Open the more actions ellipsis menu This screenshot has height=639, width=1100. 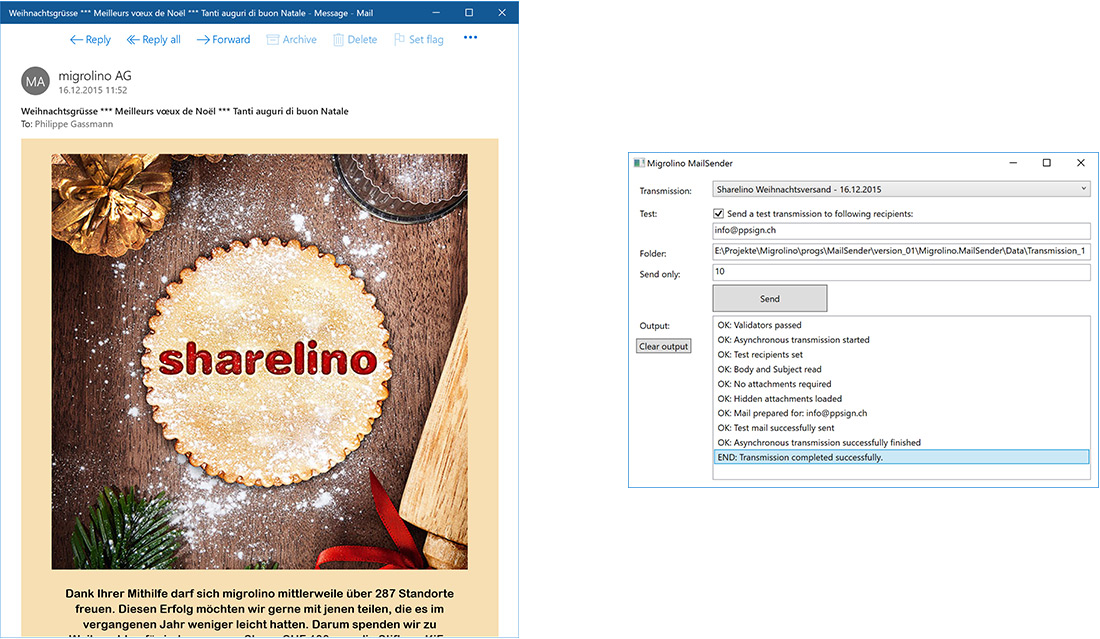[470, 38]
